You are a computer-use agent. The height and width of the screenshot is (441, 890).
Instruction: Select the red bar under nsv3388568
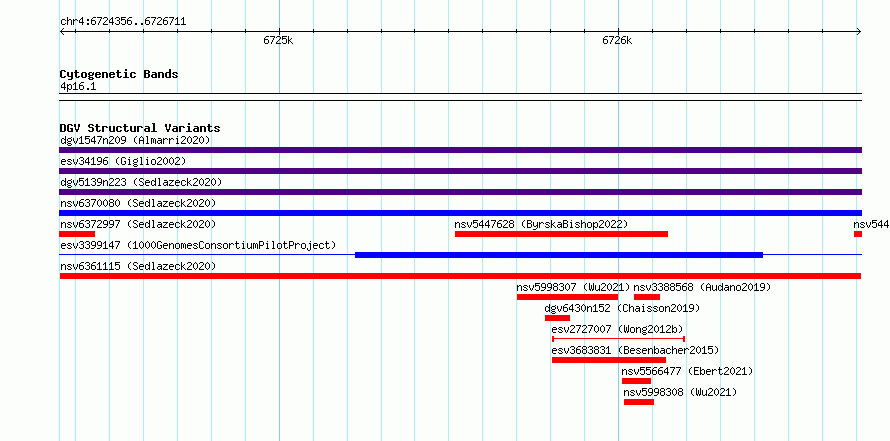(647, 297)
